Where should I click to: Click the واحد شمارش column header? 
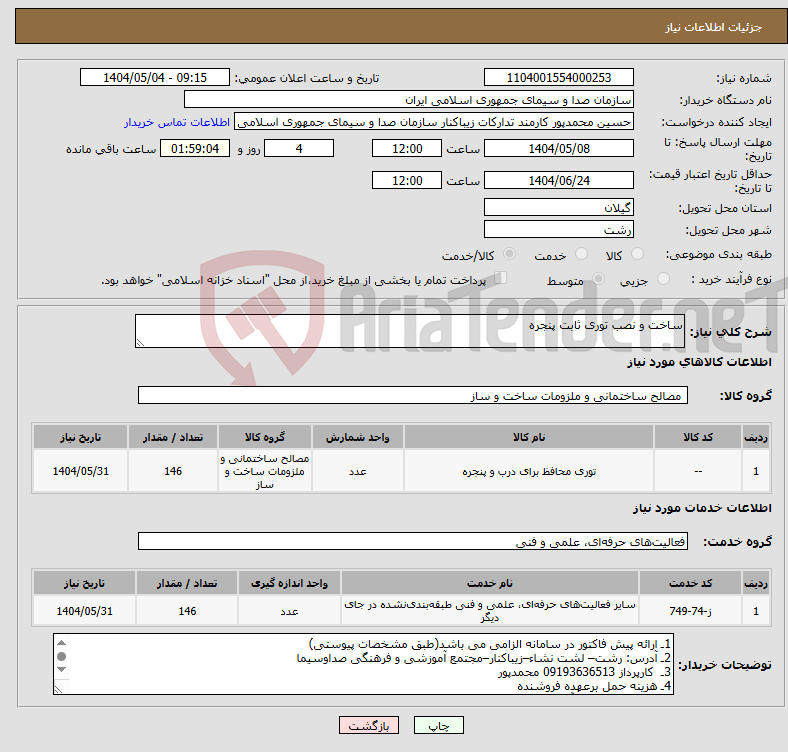[357, 437]
